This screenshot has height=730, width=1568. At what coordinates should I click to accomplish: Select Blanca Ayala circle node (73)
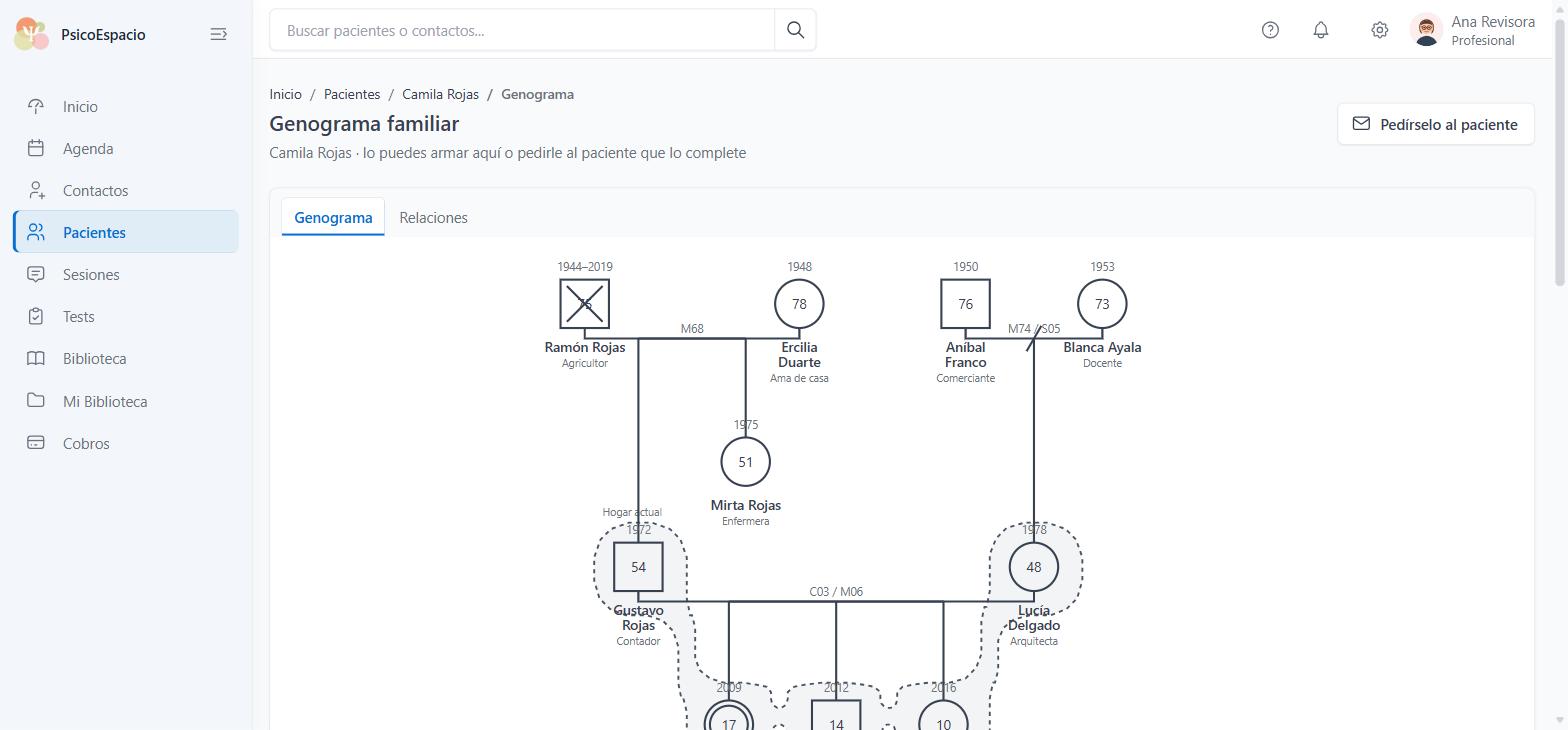coord(1102,304)
